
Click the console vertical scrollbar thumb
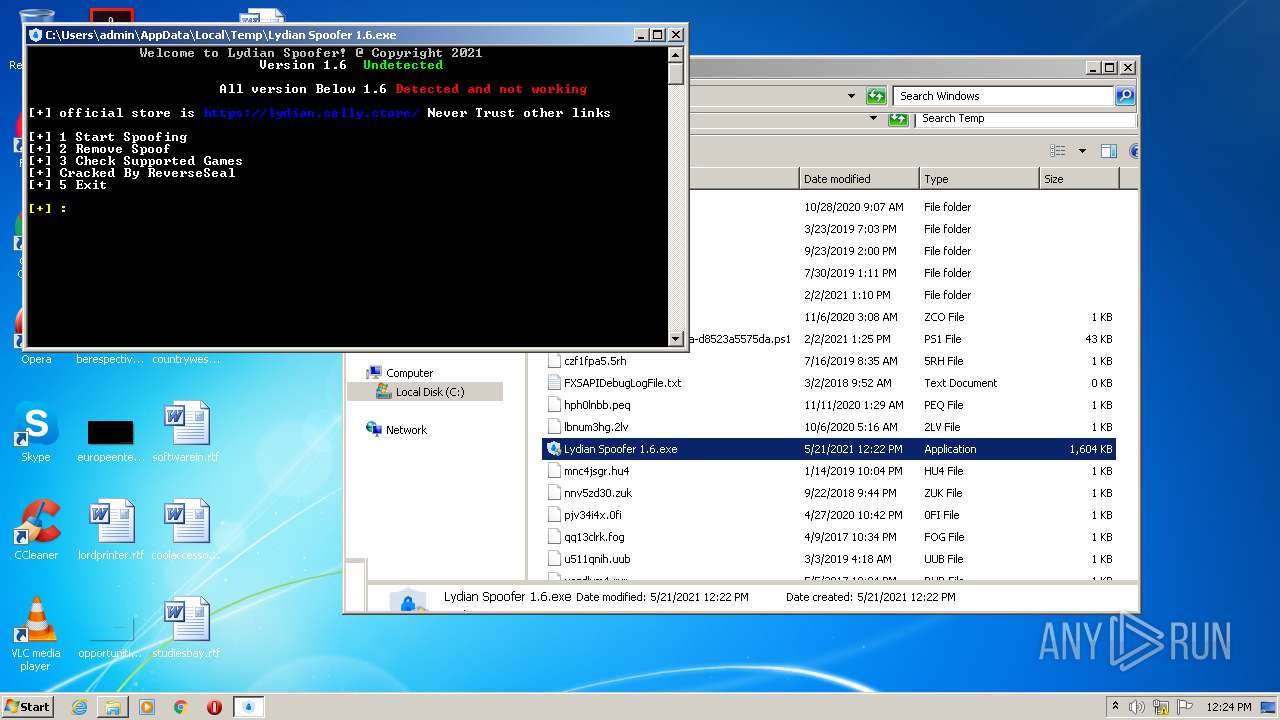click(x=676, y=74)
